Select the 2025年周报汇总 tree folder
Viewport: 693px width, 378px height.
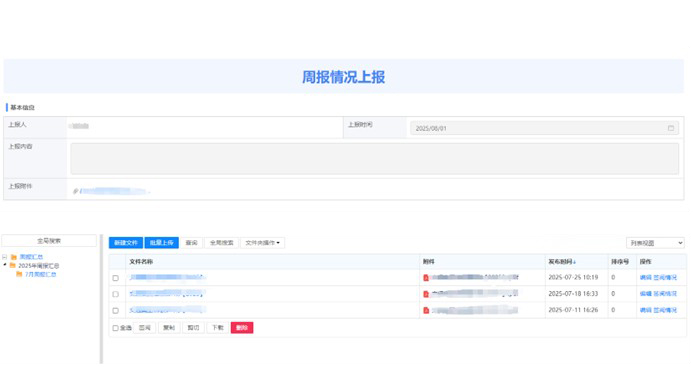(x=38, y=266)
